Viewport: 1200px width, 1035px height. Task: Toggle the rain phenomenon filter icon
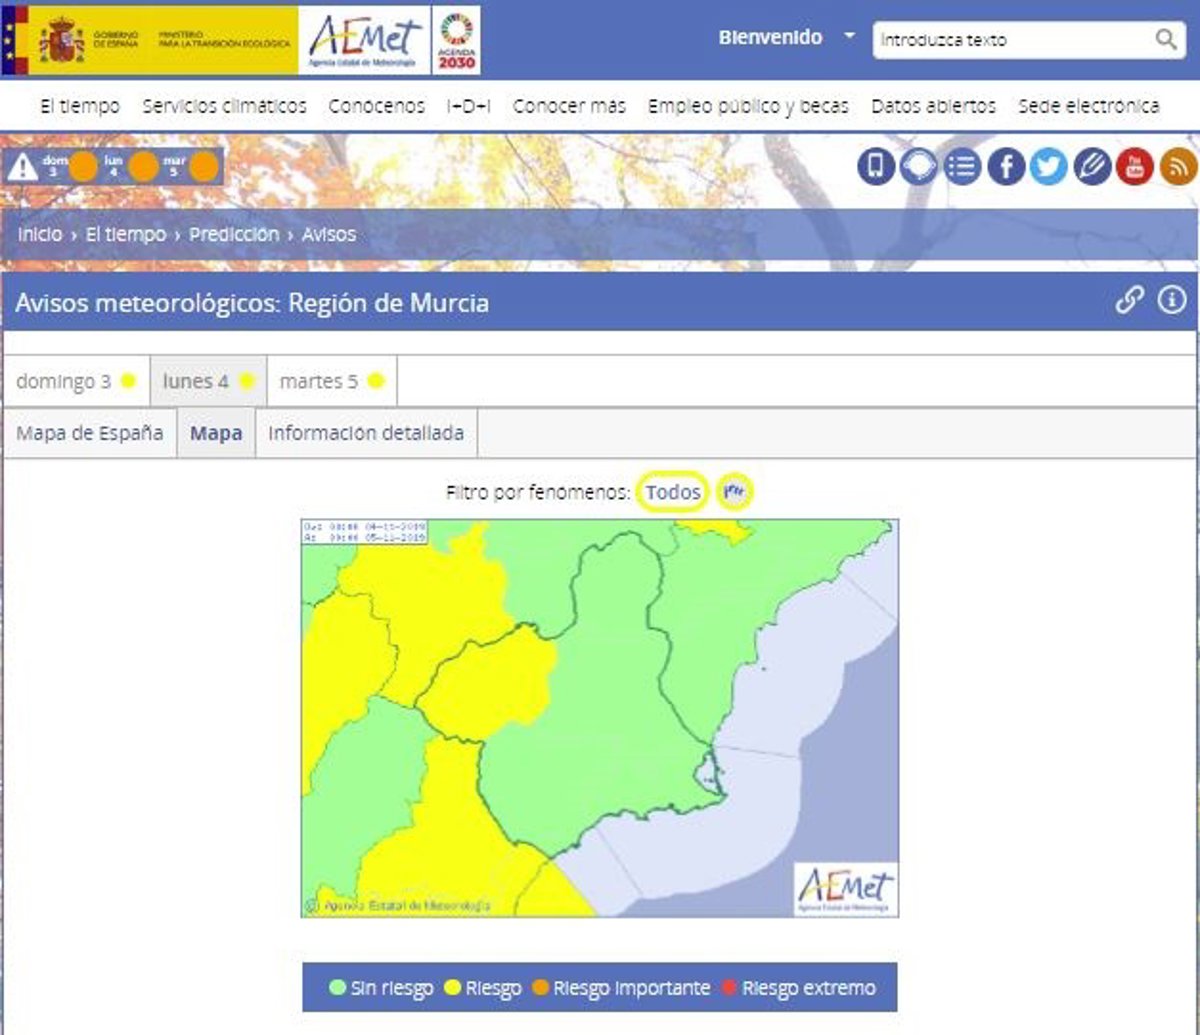pyautogui.click(x=737, y=492)
